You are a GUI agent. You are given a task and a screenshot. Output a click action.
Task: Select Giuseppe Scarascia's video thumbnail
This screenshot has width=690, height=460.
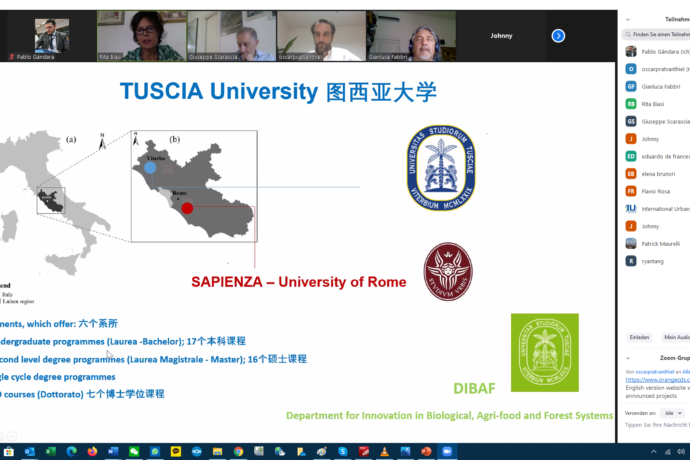click(231, 36)
